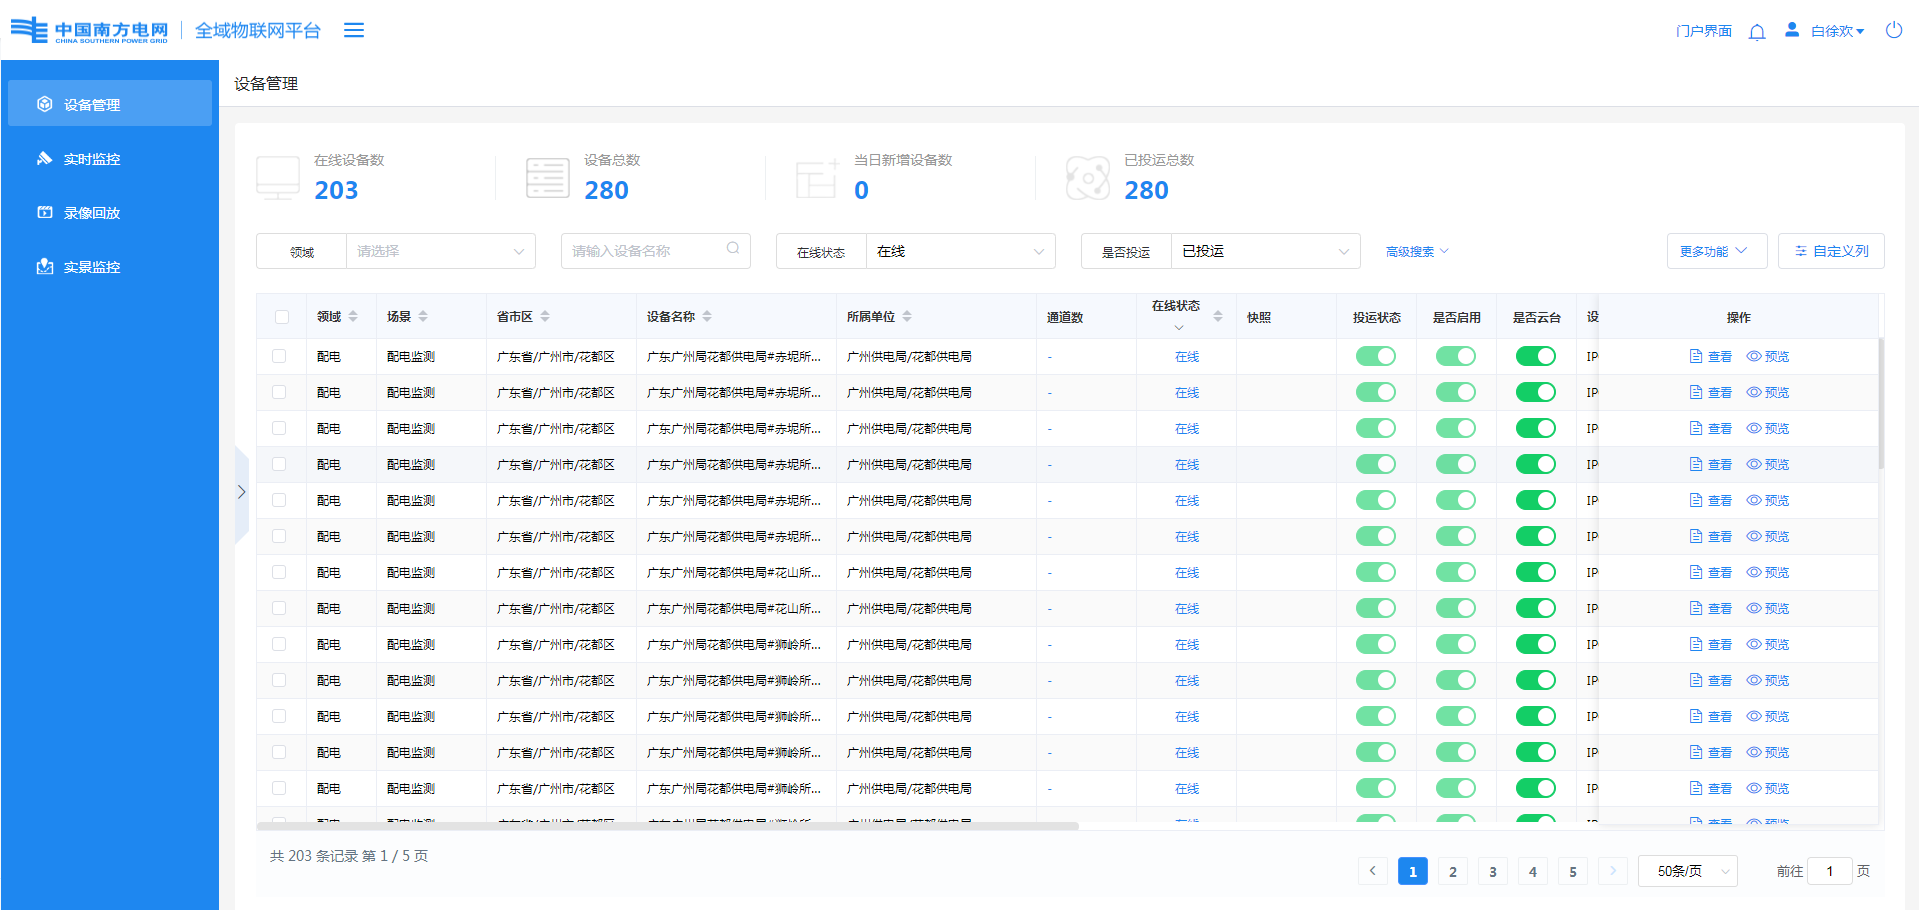Open the 是否投运 dropdown showing 已投运
Screen dimensions: 1919x910
click(1265, 251)
